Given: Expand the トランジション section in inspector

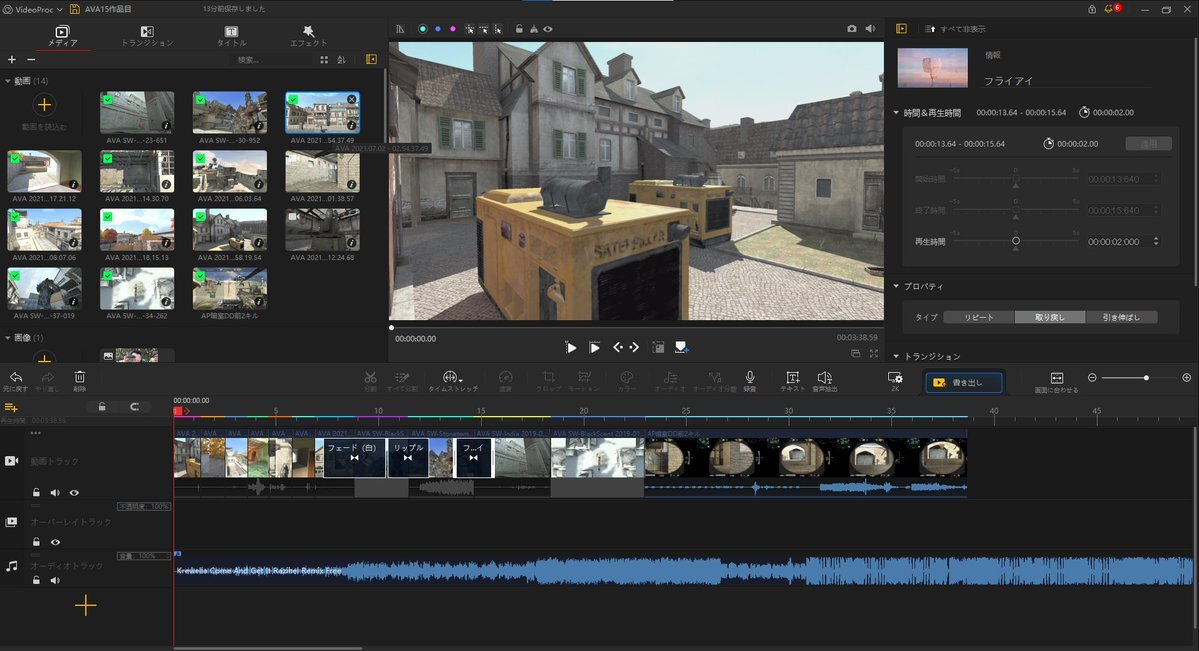Looking at the screenshot, I should (896, 356).
